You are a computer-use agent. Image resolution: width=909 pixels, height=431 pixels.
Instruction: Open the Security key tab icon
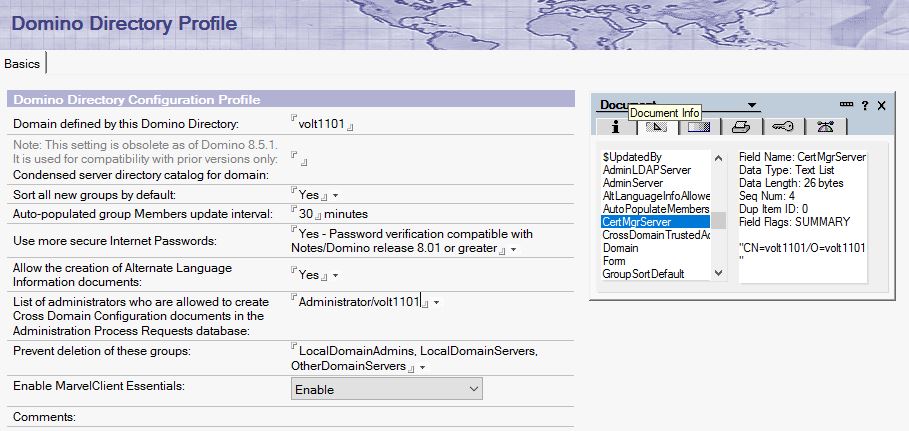783,127
